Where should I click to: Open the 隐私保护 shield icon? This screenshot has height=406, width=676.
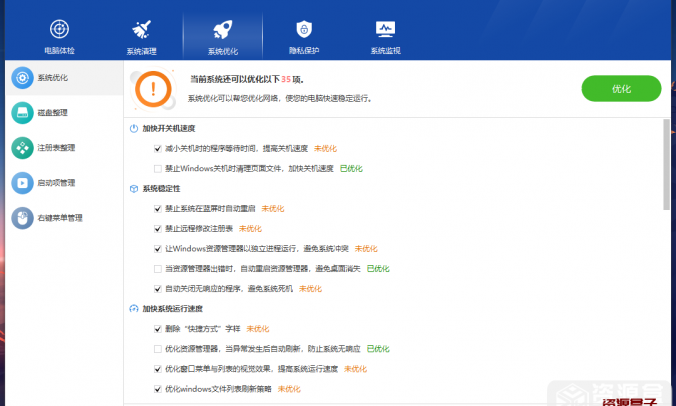pos(304,29)
